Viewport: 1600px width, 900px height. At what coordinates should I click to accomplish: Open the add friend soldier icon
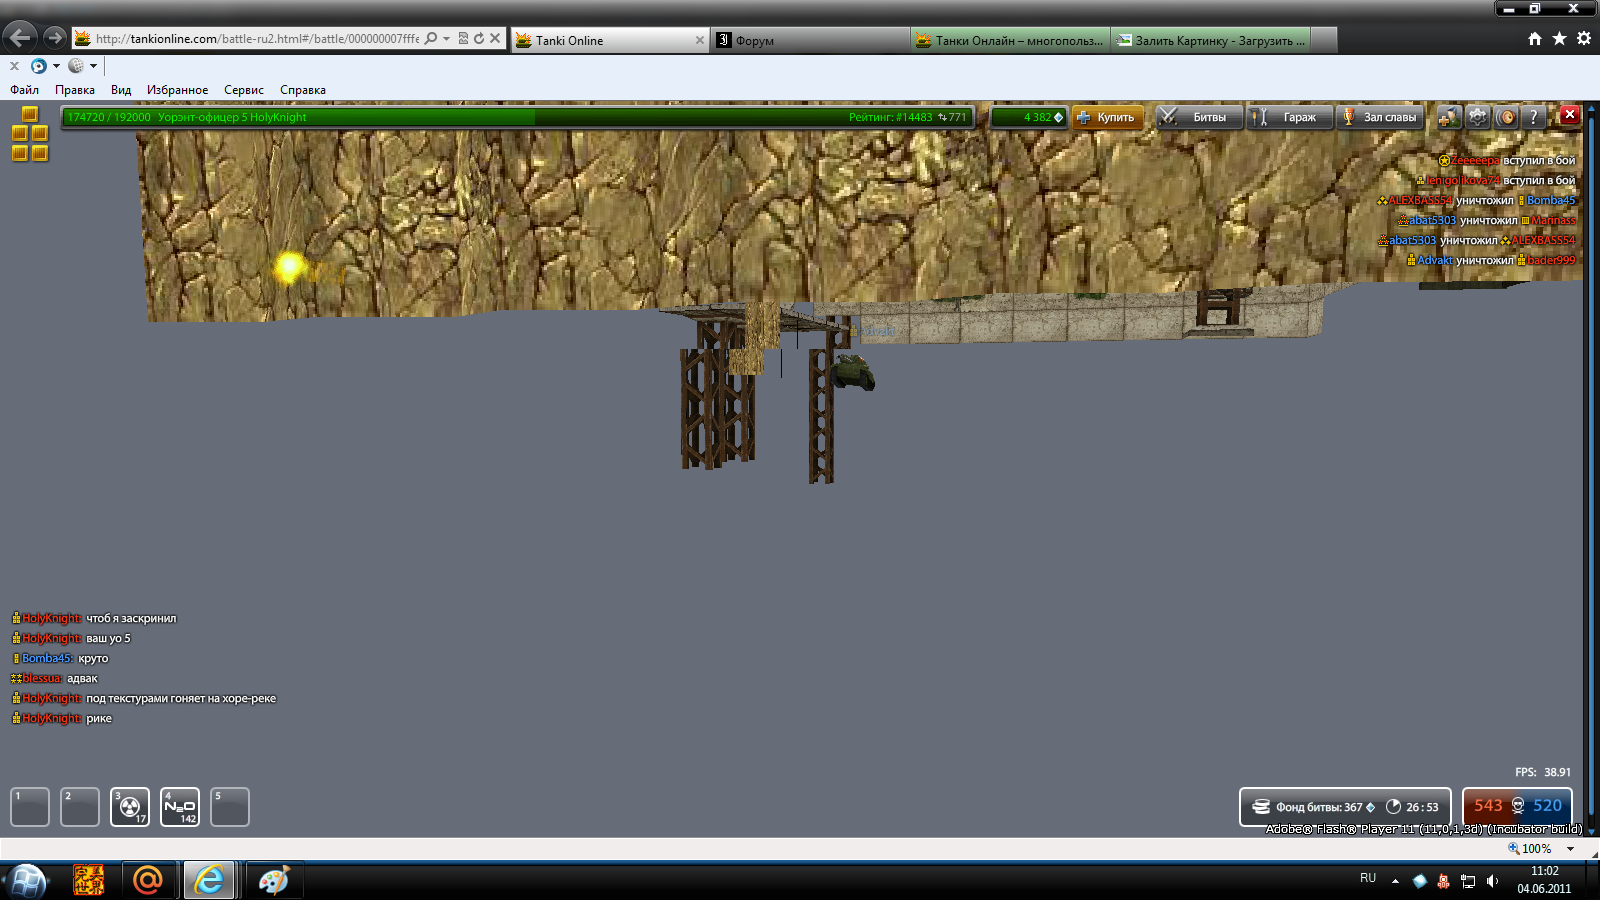tap(1448, 117)
